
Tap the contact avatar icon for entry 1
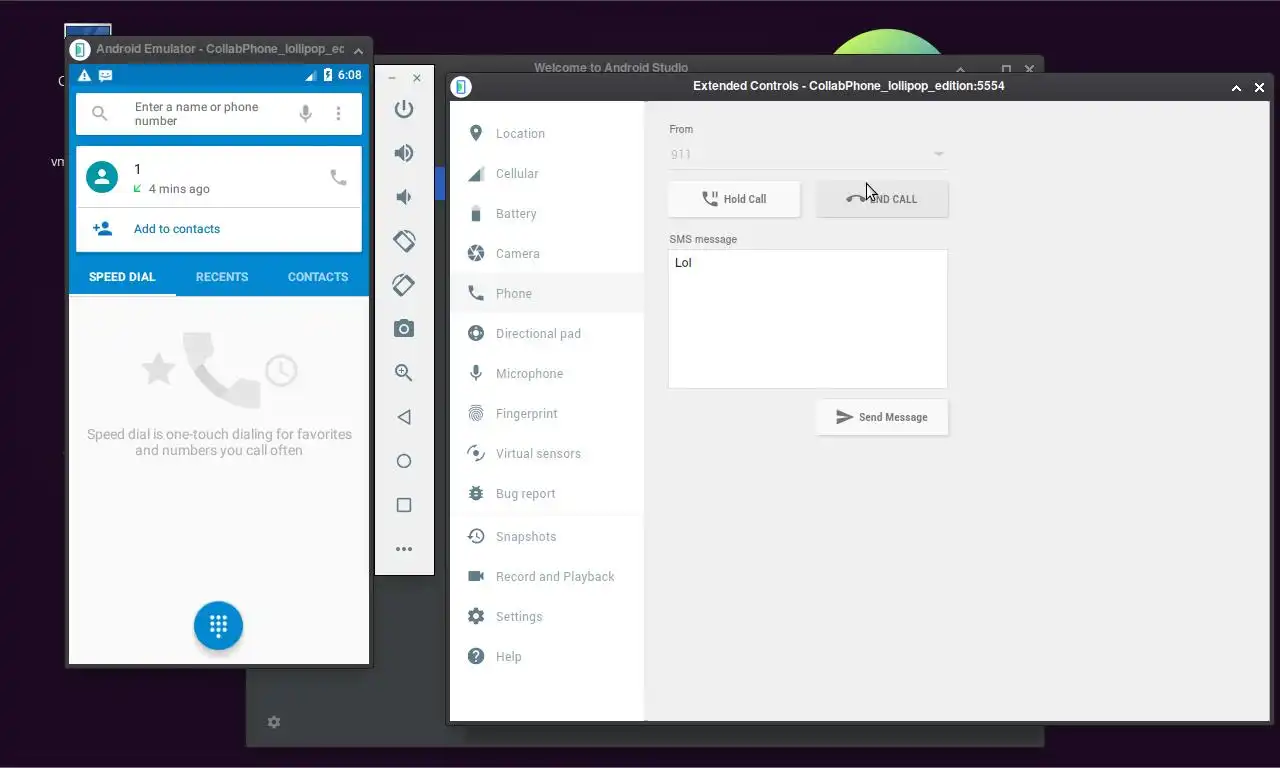[x=102, y=177]
